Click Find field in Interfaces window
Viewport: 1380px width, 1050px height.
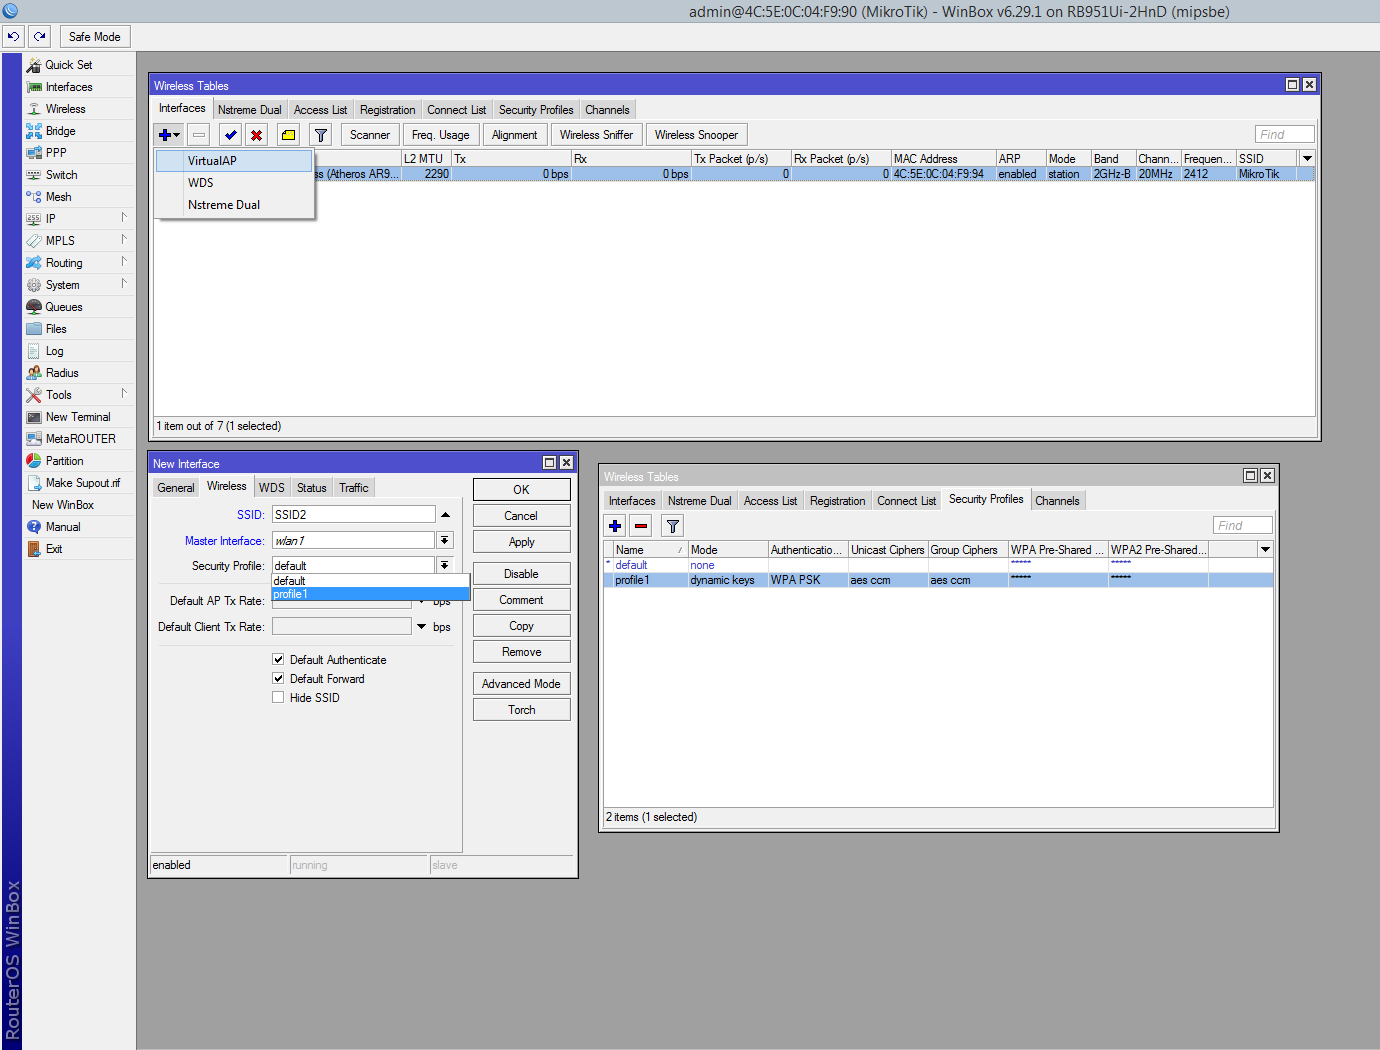coord(1285,134)
